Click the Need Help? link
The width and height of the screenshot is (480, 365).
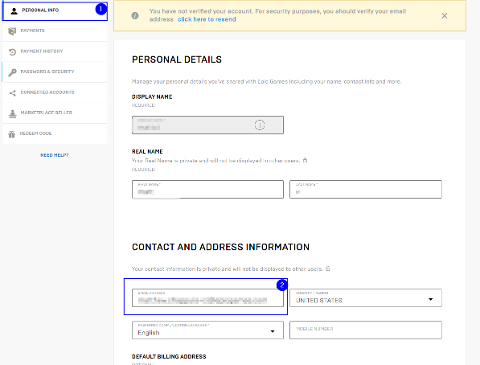pyautogui.click(x=54, y=155)
